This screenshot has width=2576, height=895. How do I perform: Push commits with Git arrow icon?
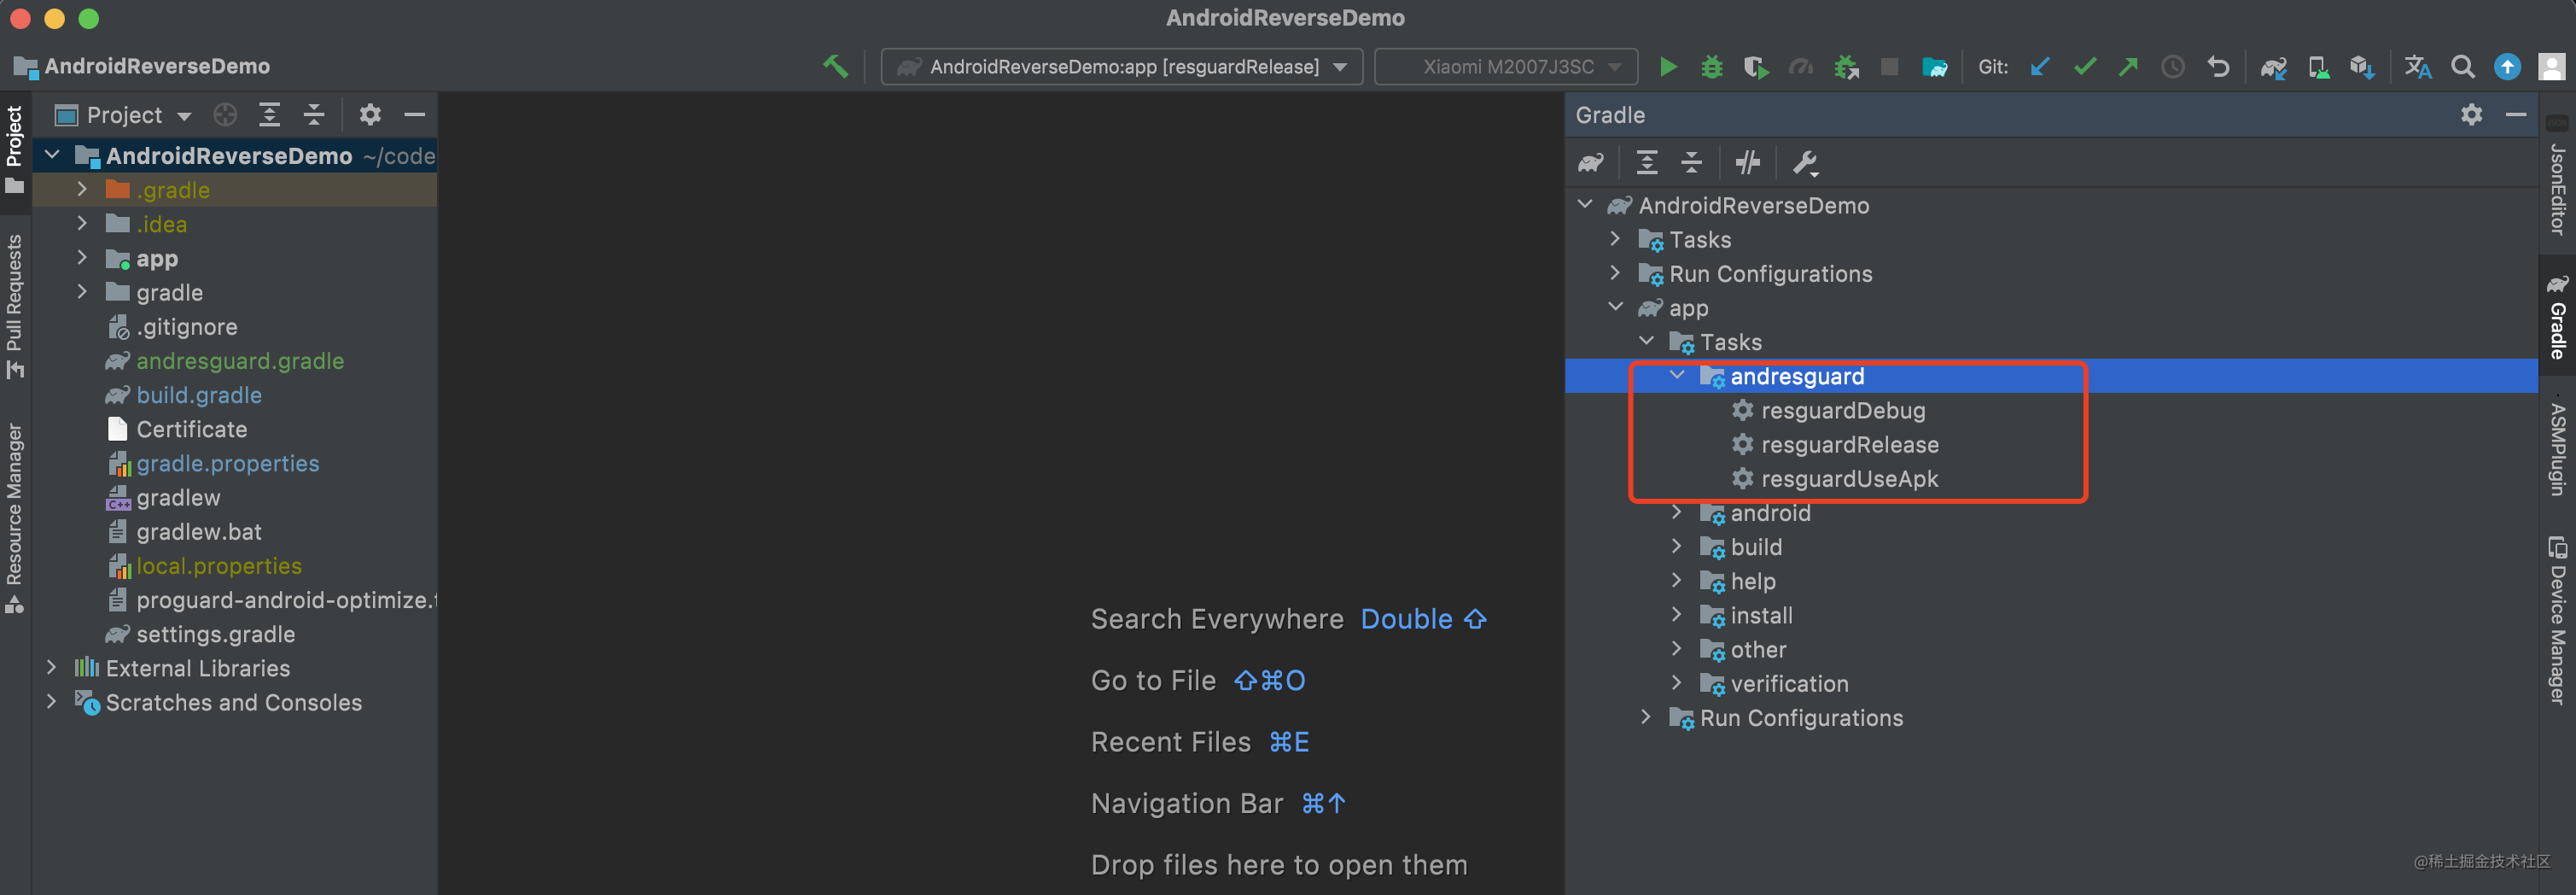click(2128, 67)
